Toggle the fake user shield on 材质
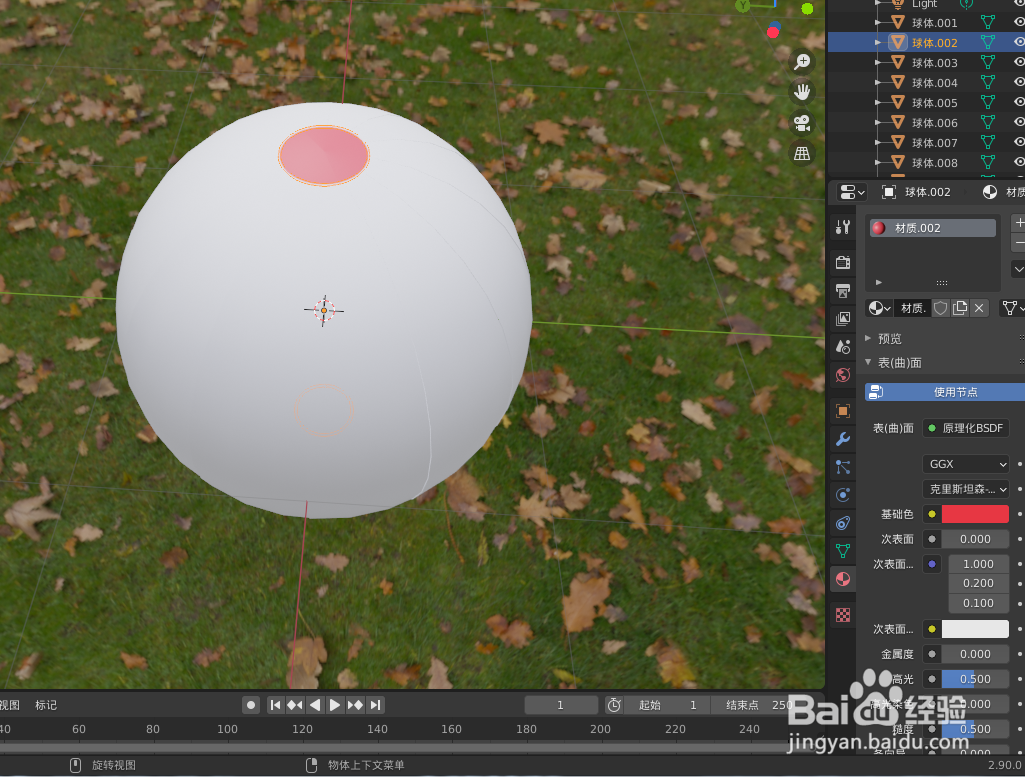Viewport: 1025px width, 777px height. point(941,307)
